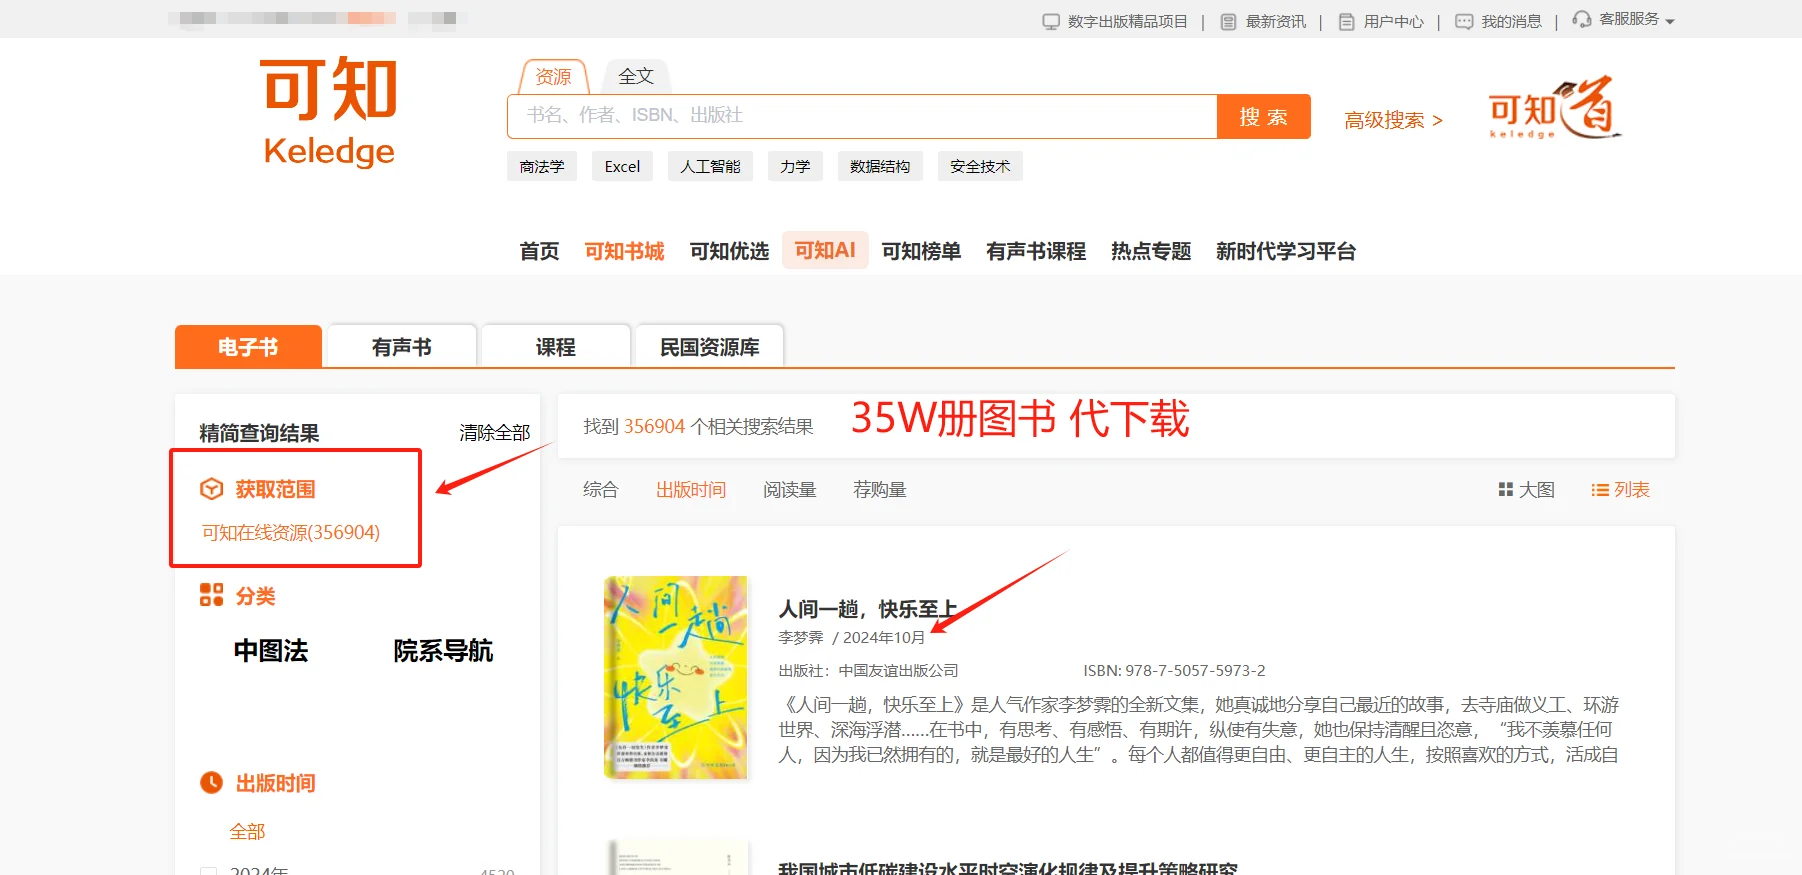Image resolution: width=1802 pixels, height=875 pixels.
Task: Click 最新资讯 link text
Action: pos(1275,21)
